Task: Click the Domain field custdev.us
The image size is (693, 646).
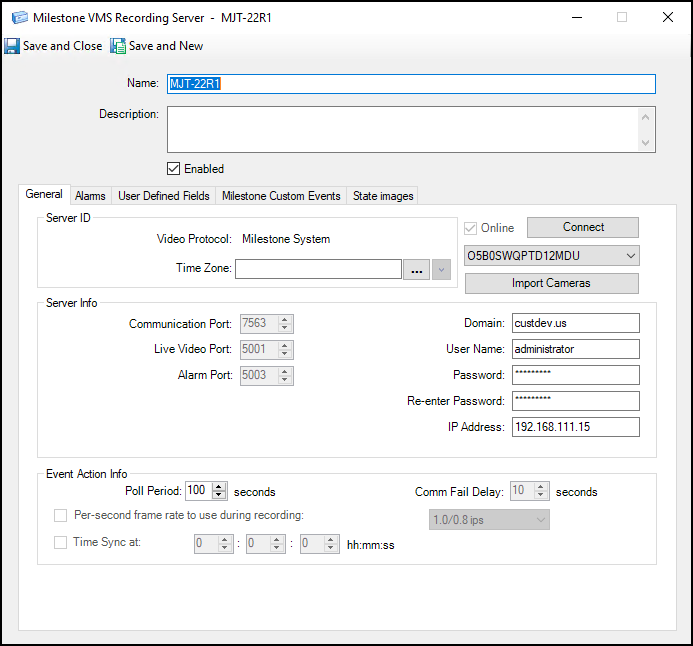Action: [x=575, y=323]
